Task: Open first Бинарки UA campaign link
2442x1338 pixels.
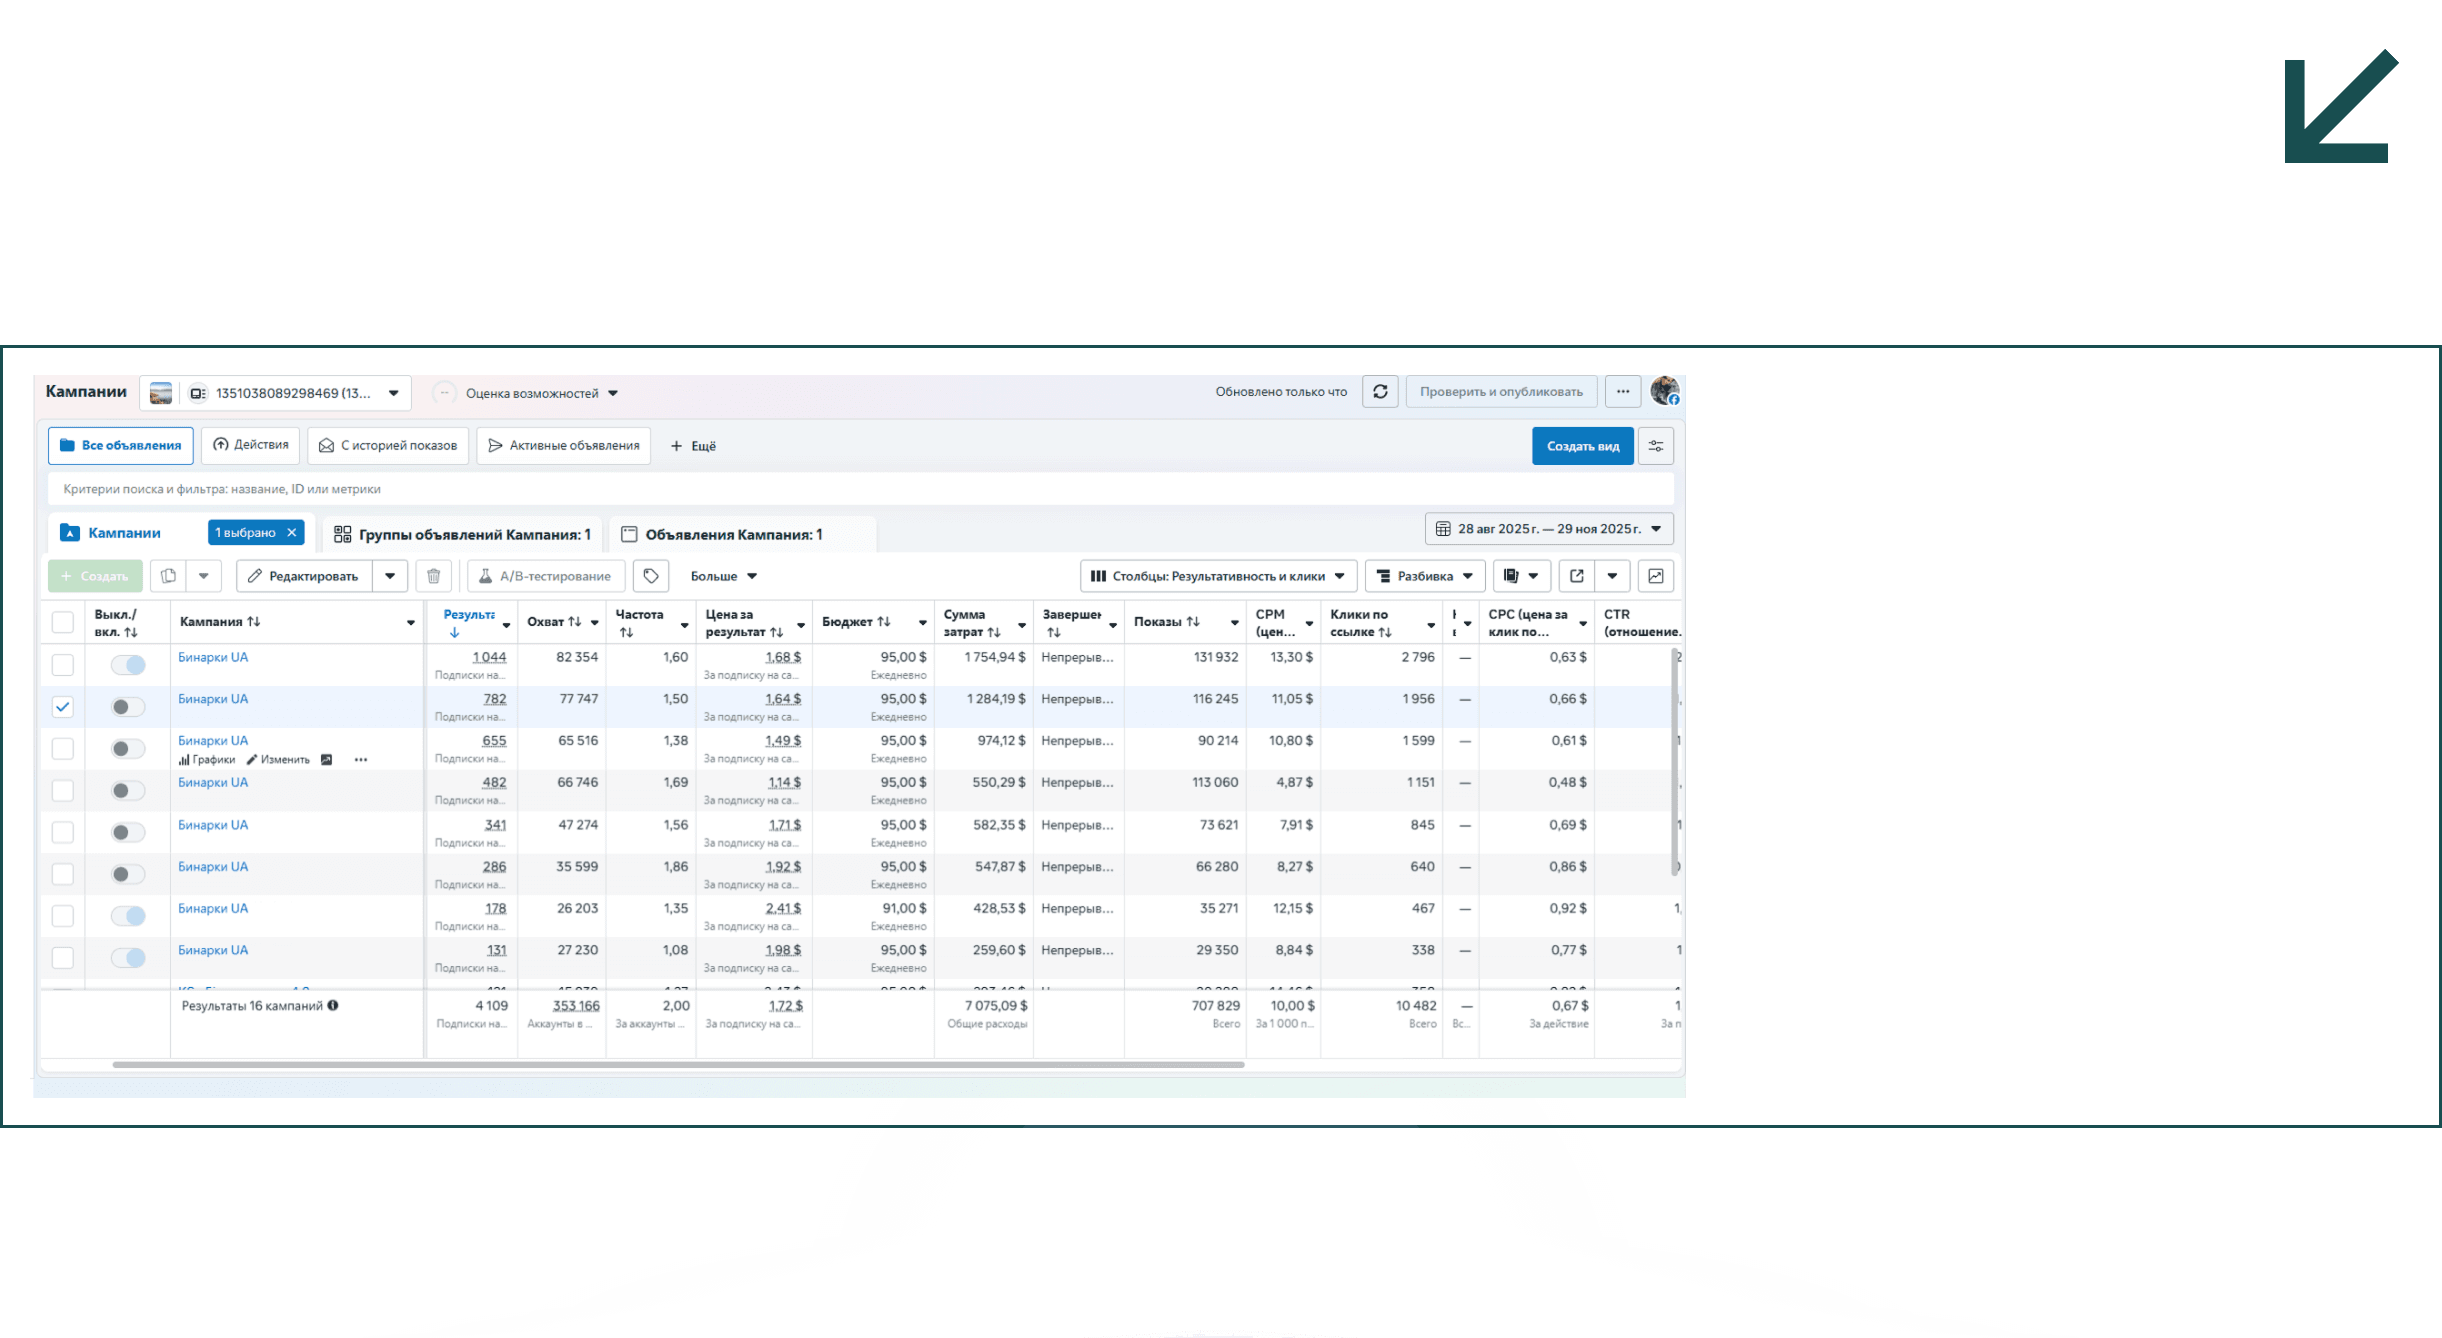Action: 213,657
